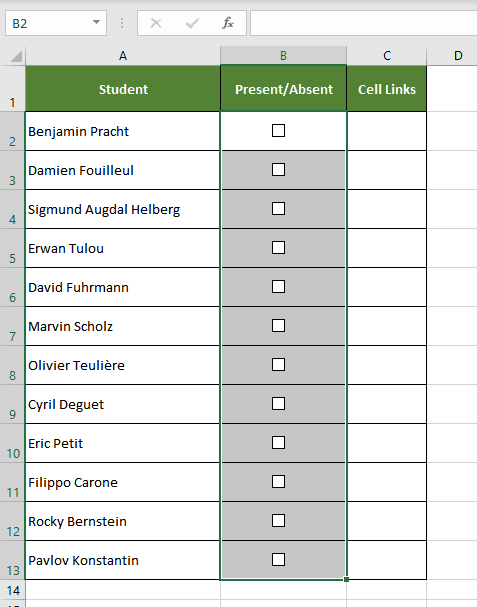The width and height of the screenshot is (477, 607).
Task: Select column B header
Action: tap(283, 56)
